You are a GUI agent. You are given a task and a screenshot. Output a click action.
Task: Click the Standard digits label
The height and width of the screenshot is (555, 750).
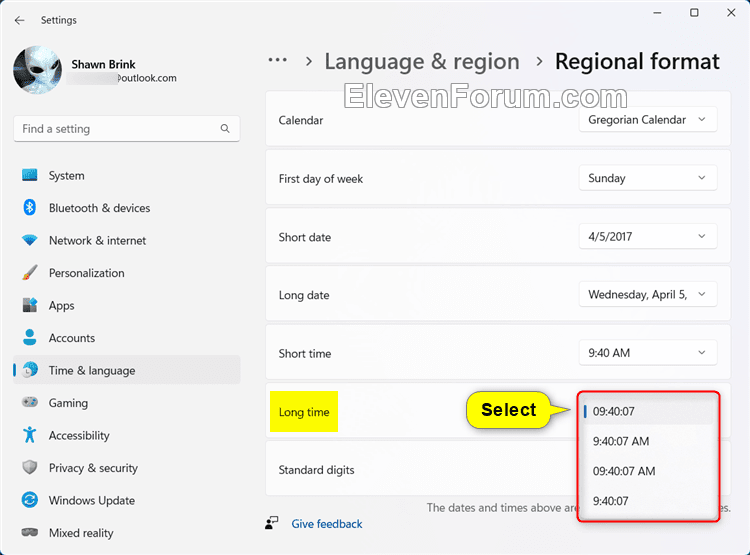pyautogui.click(x=316, y=470)
